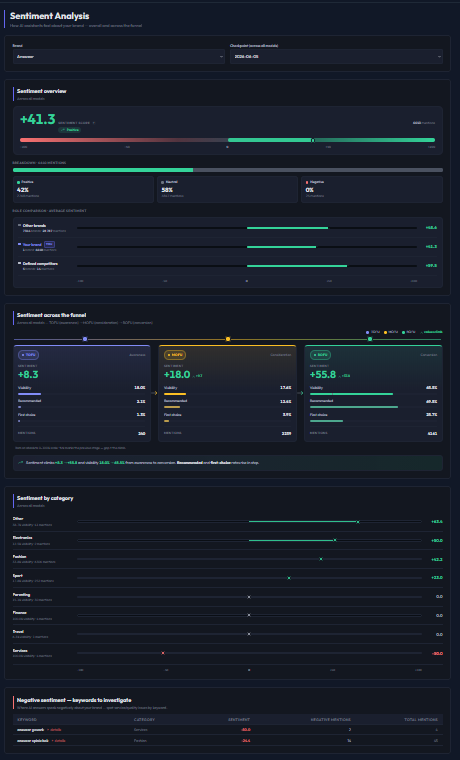Open the Checkpoint date dropdown
The height and width of the screenshot is (760, 460).
click(336, 57)
